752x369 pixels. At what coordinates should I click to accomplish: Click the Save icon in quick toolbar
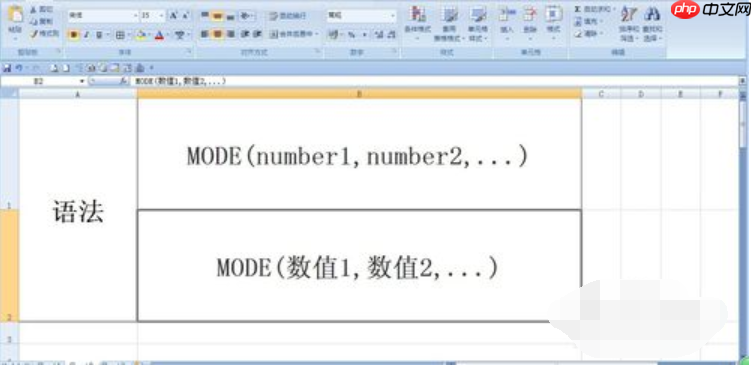tap(7, 68)
